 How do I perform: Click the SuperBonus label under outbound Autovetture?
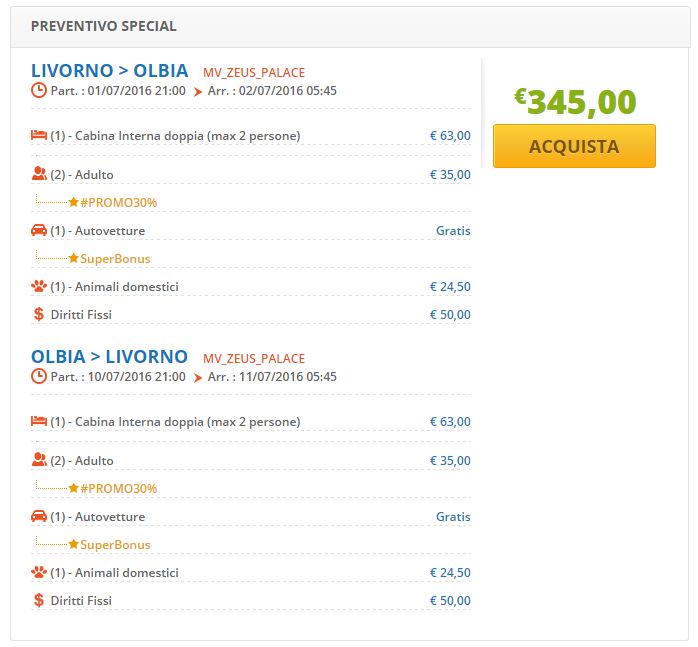[x=115, y=259]
